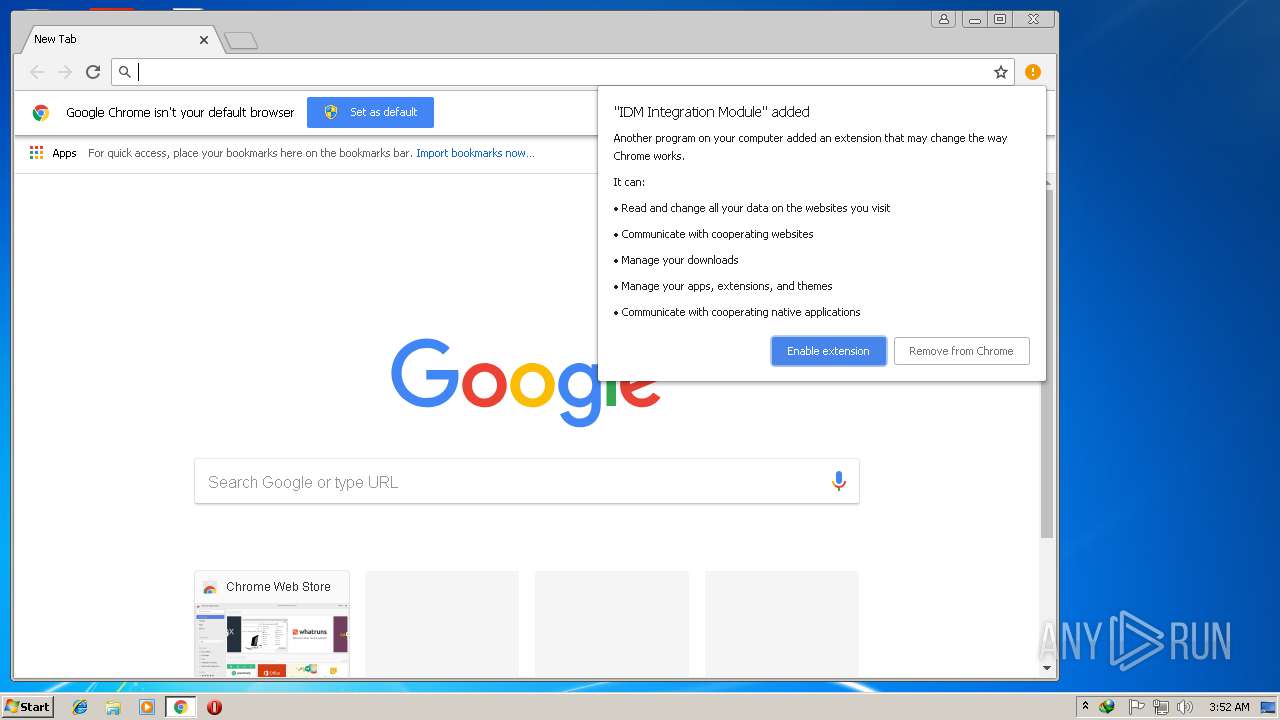The width and height of the screenshot is (1280, 720).
Task: Launch Internet Explorer from taskbar
Action: pyautogui.click(x=80, y=707)
